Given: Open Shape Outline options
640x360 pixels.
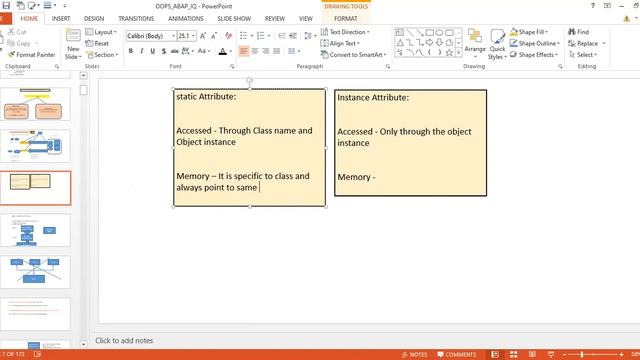Looking at the screenshot, I should (535, 43).
